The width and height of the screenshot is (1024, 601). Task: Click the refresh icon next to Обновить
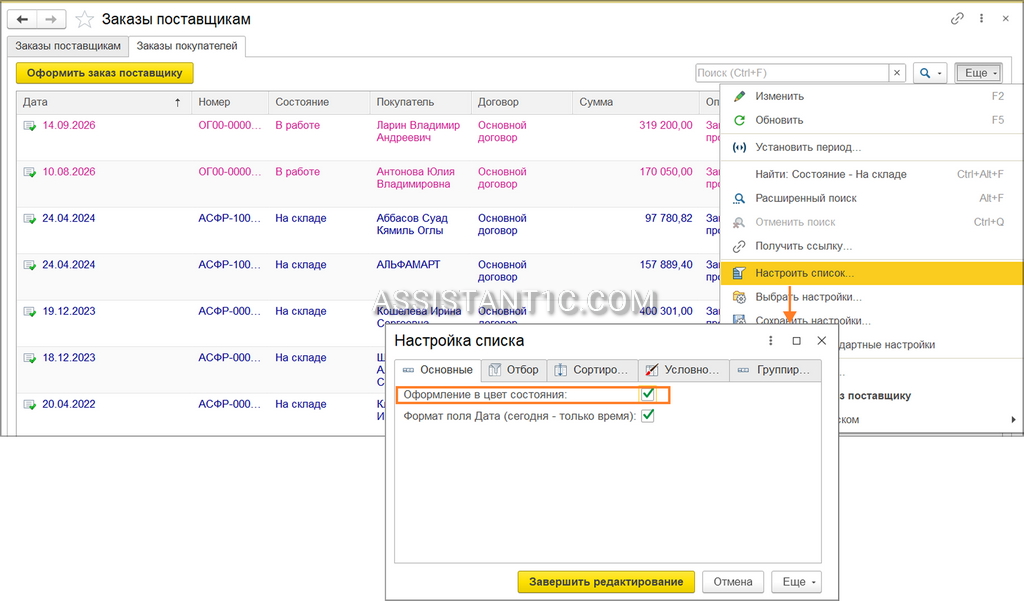[x=739, y=120]
